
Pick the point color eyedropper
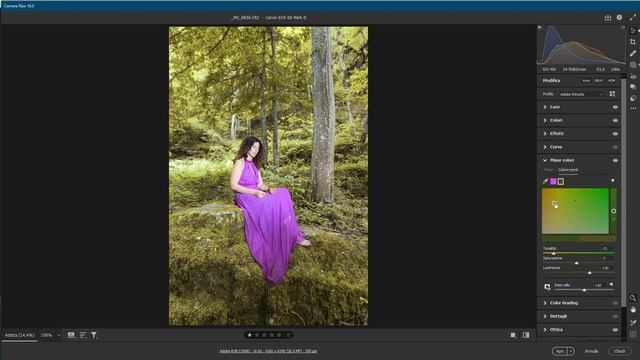(545, 181)
